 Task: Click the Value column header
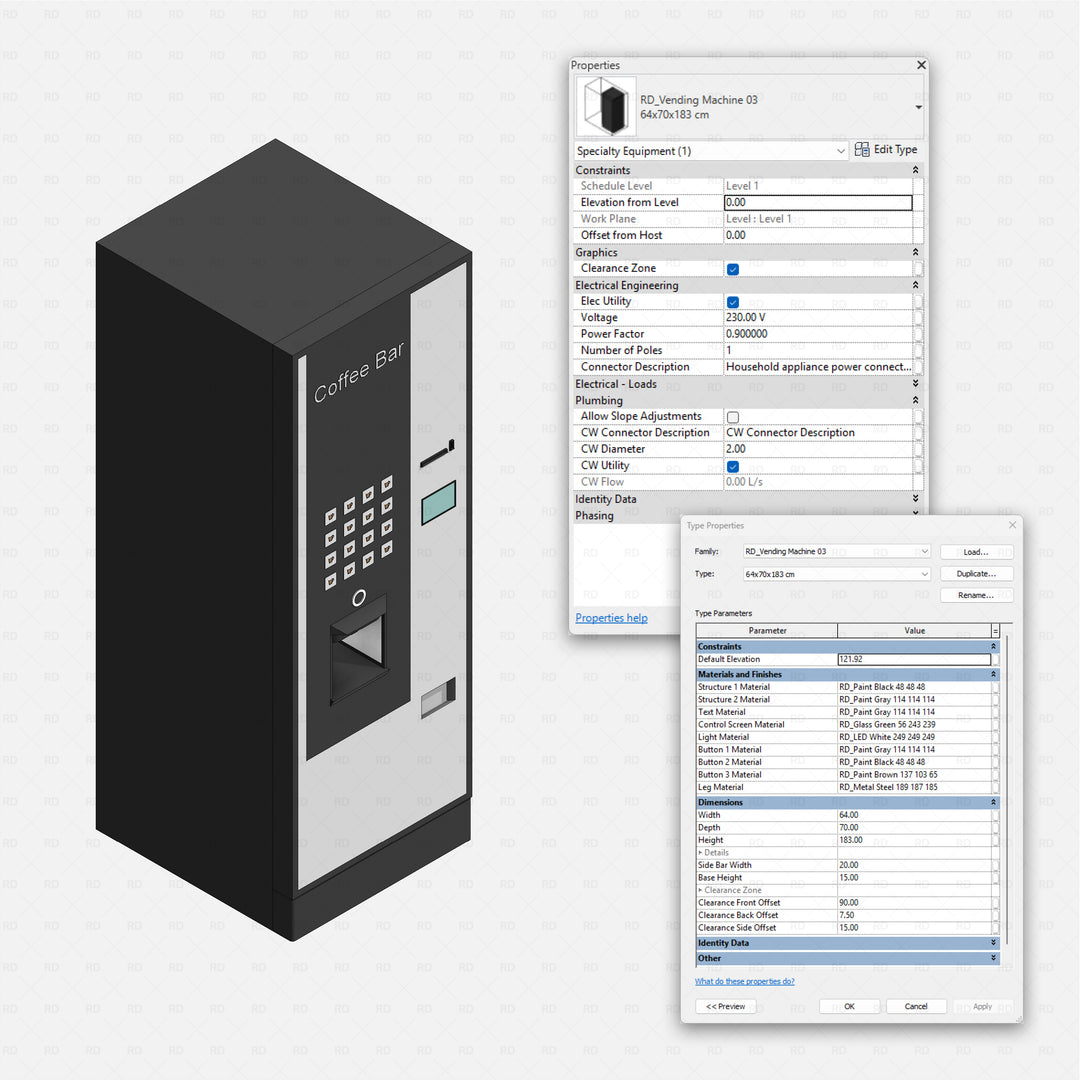(x=914, y=630)
